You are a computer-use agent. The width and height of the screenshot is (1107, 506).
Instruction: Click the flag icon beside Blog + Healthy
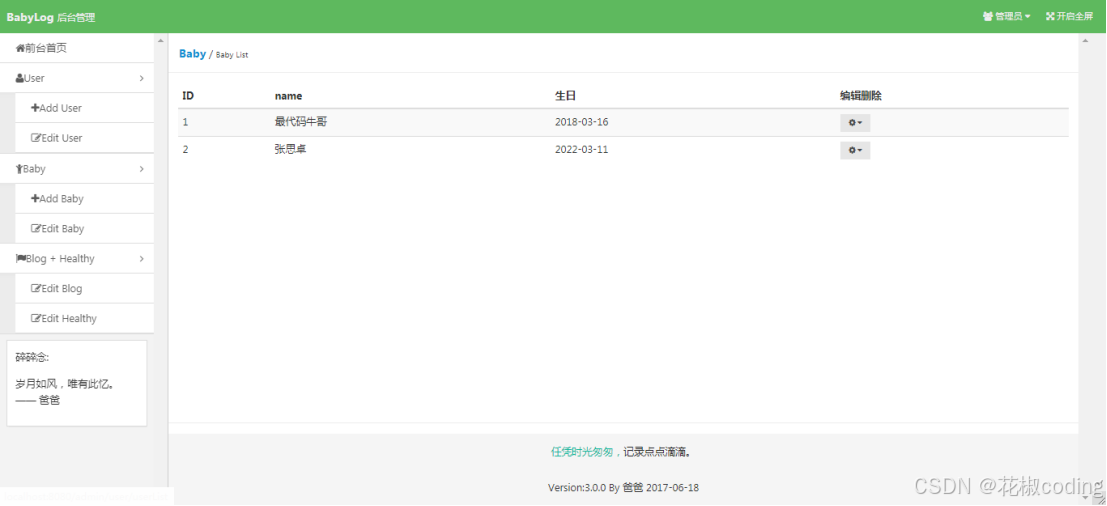[x=20, y=258]
